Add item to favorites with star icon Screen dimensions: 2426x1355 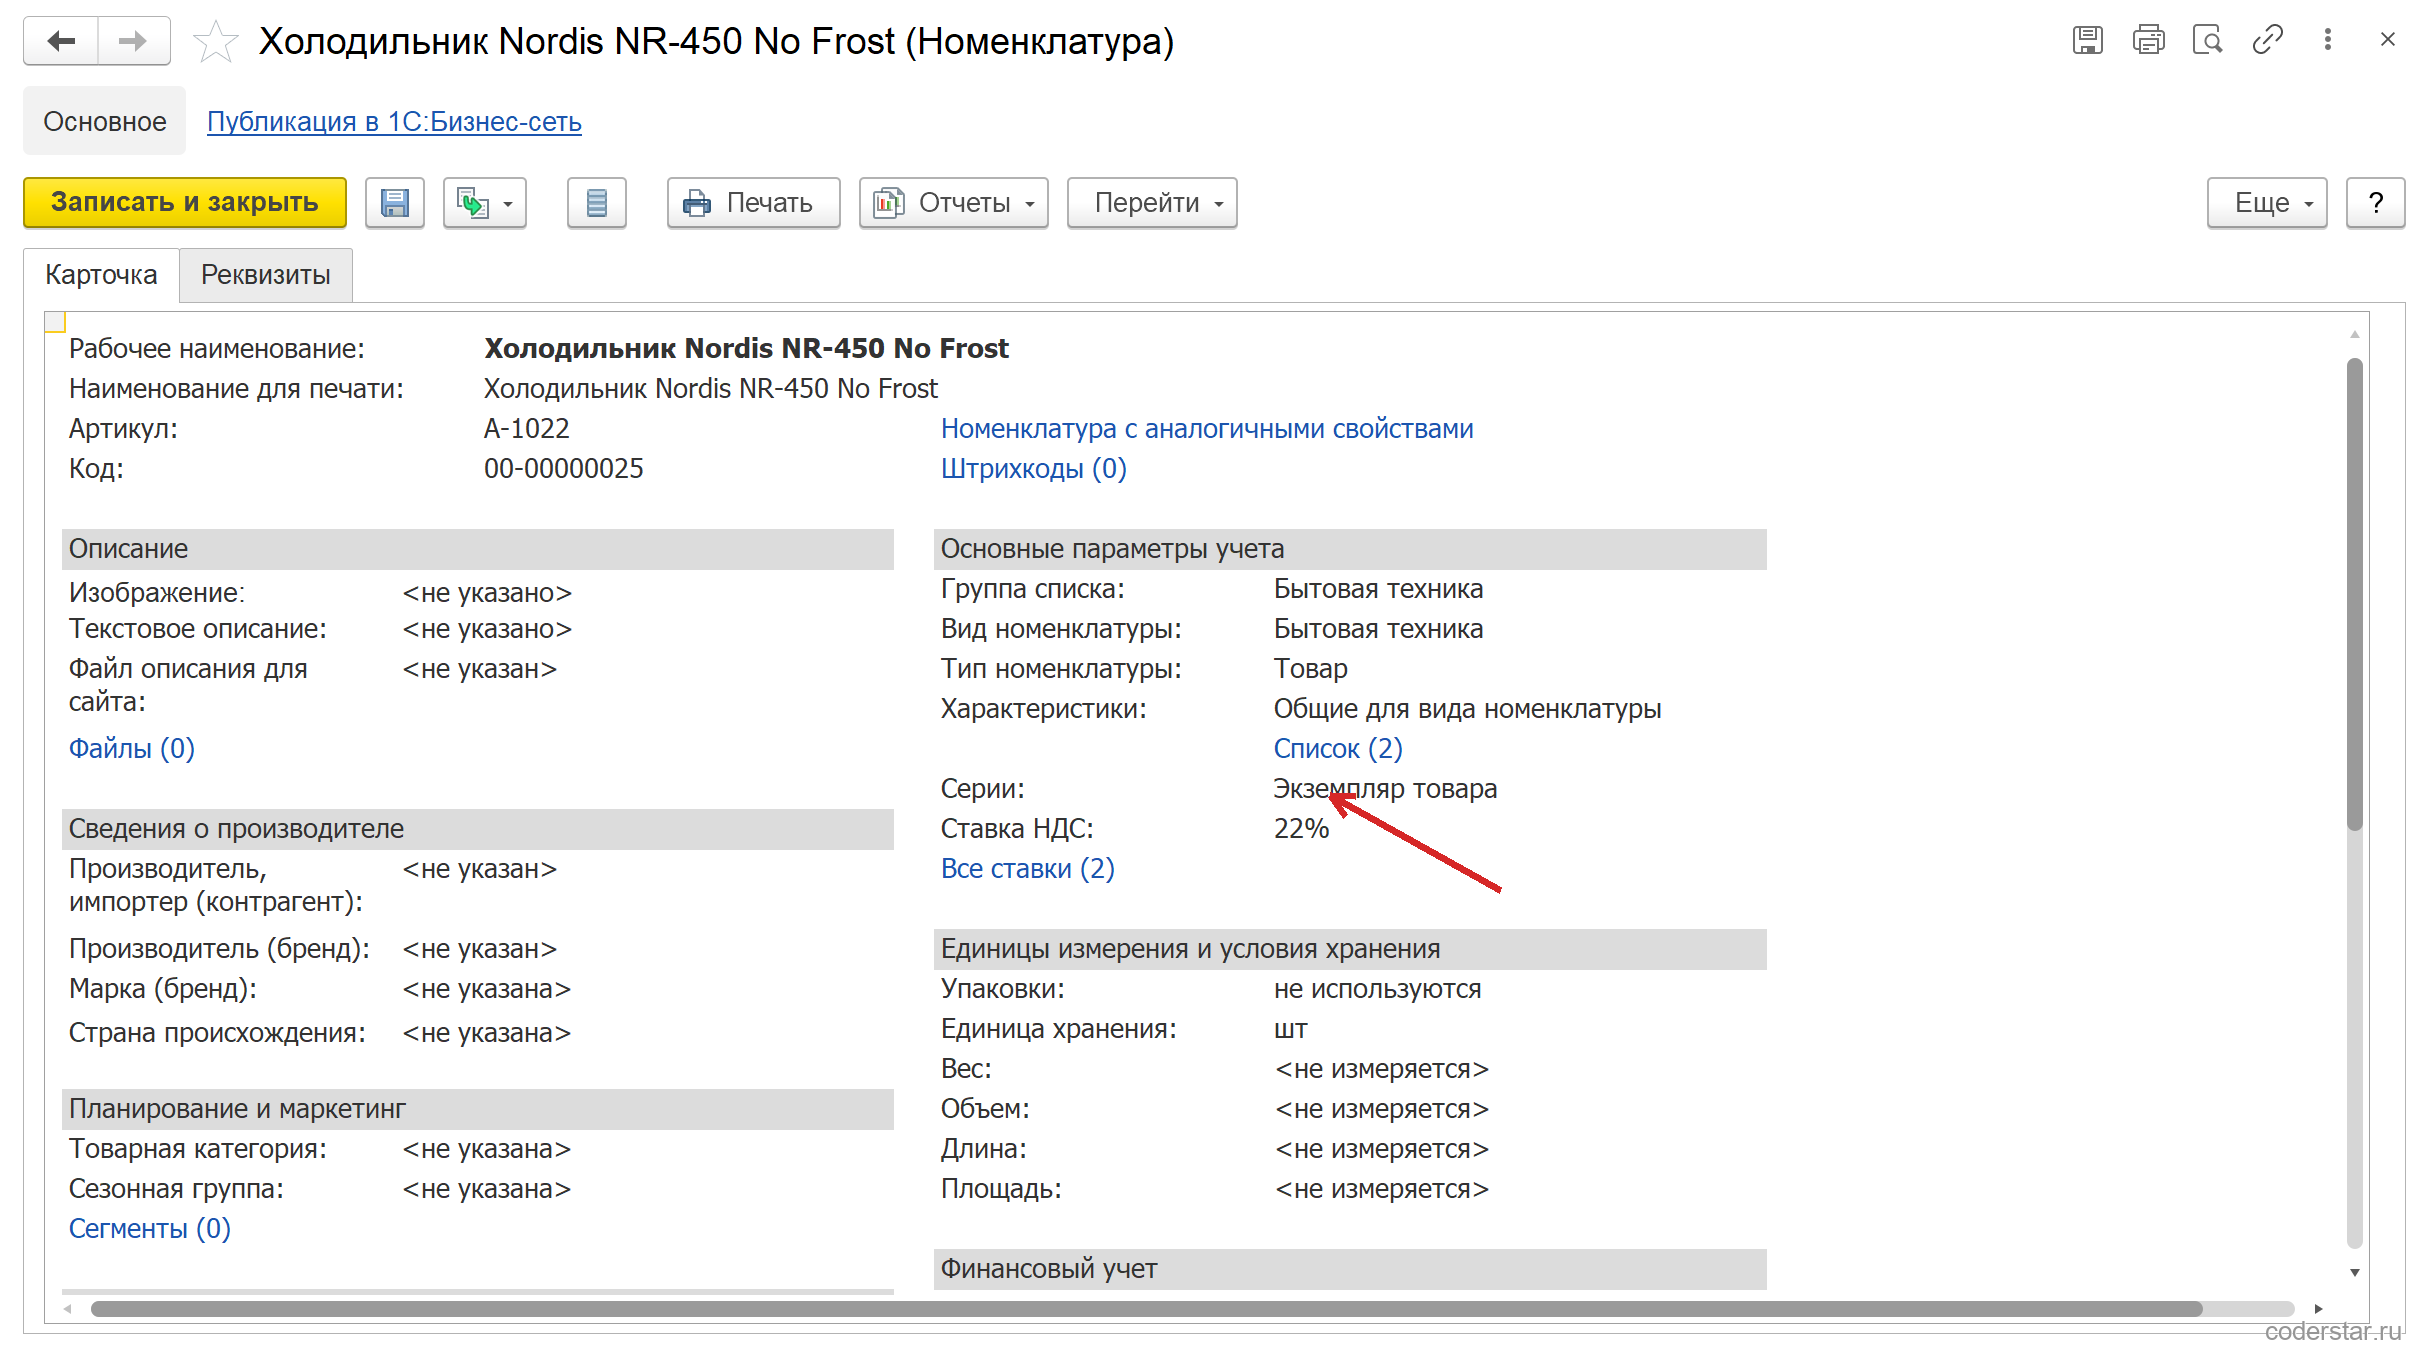(215, 42)
